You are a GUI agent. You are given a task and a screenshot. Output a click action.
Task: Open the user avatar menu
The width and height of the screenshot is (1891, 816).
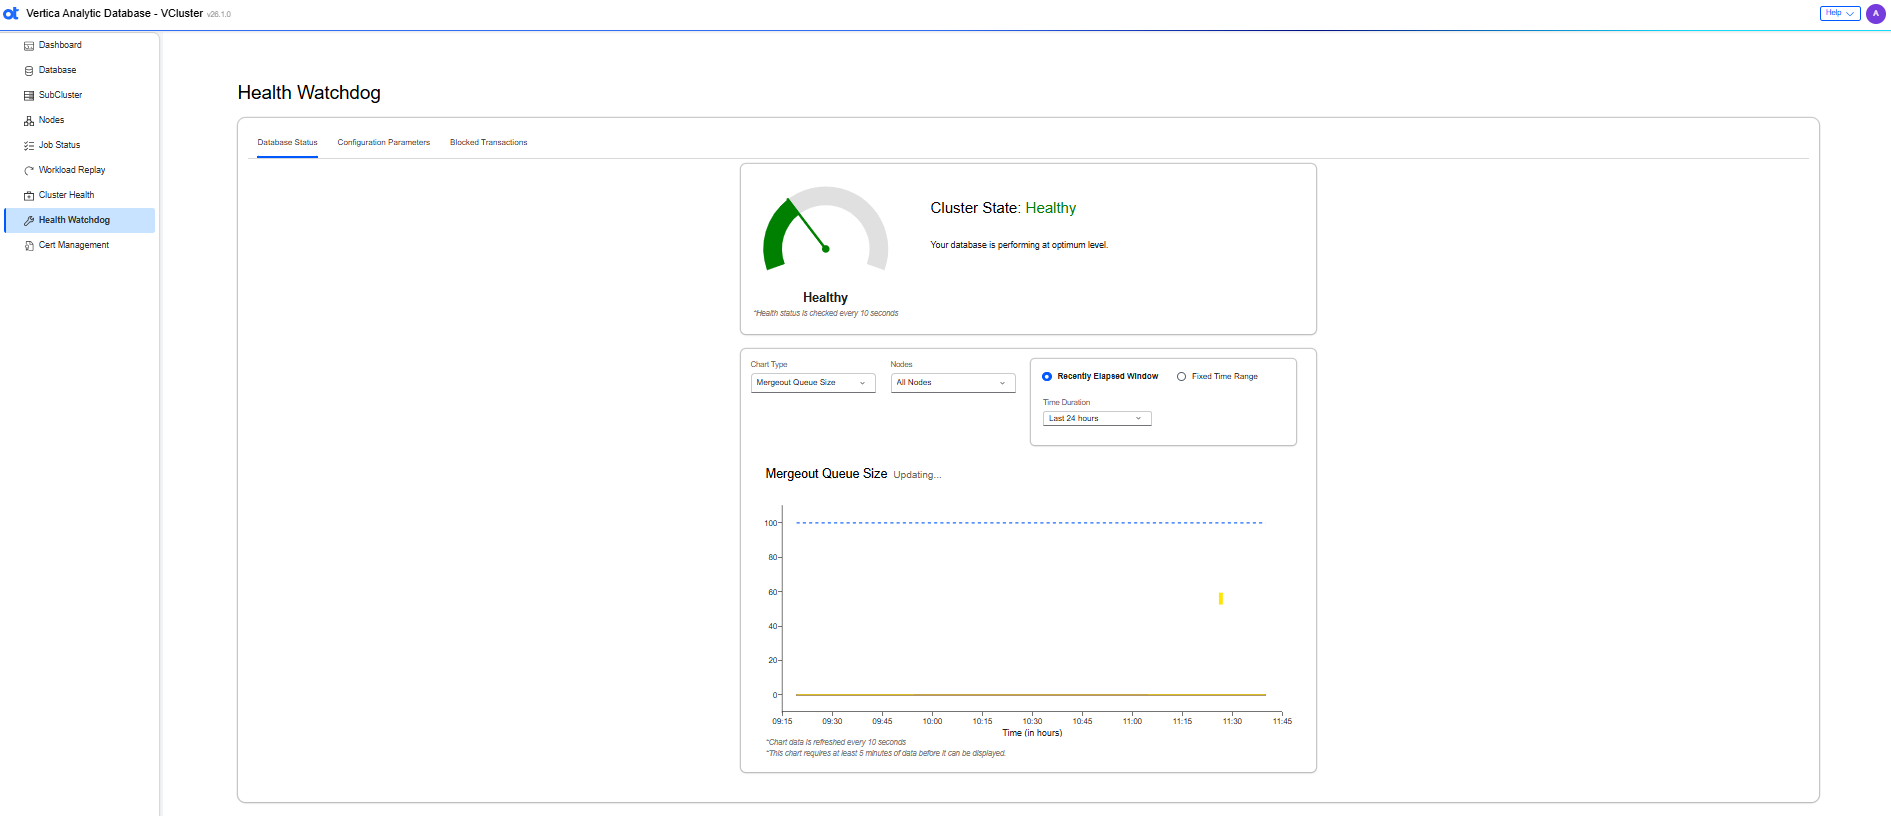coord(1875,13)
